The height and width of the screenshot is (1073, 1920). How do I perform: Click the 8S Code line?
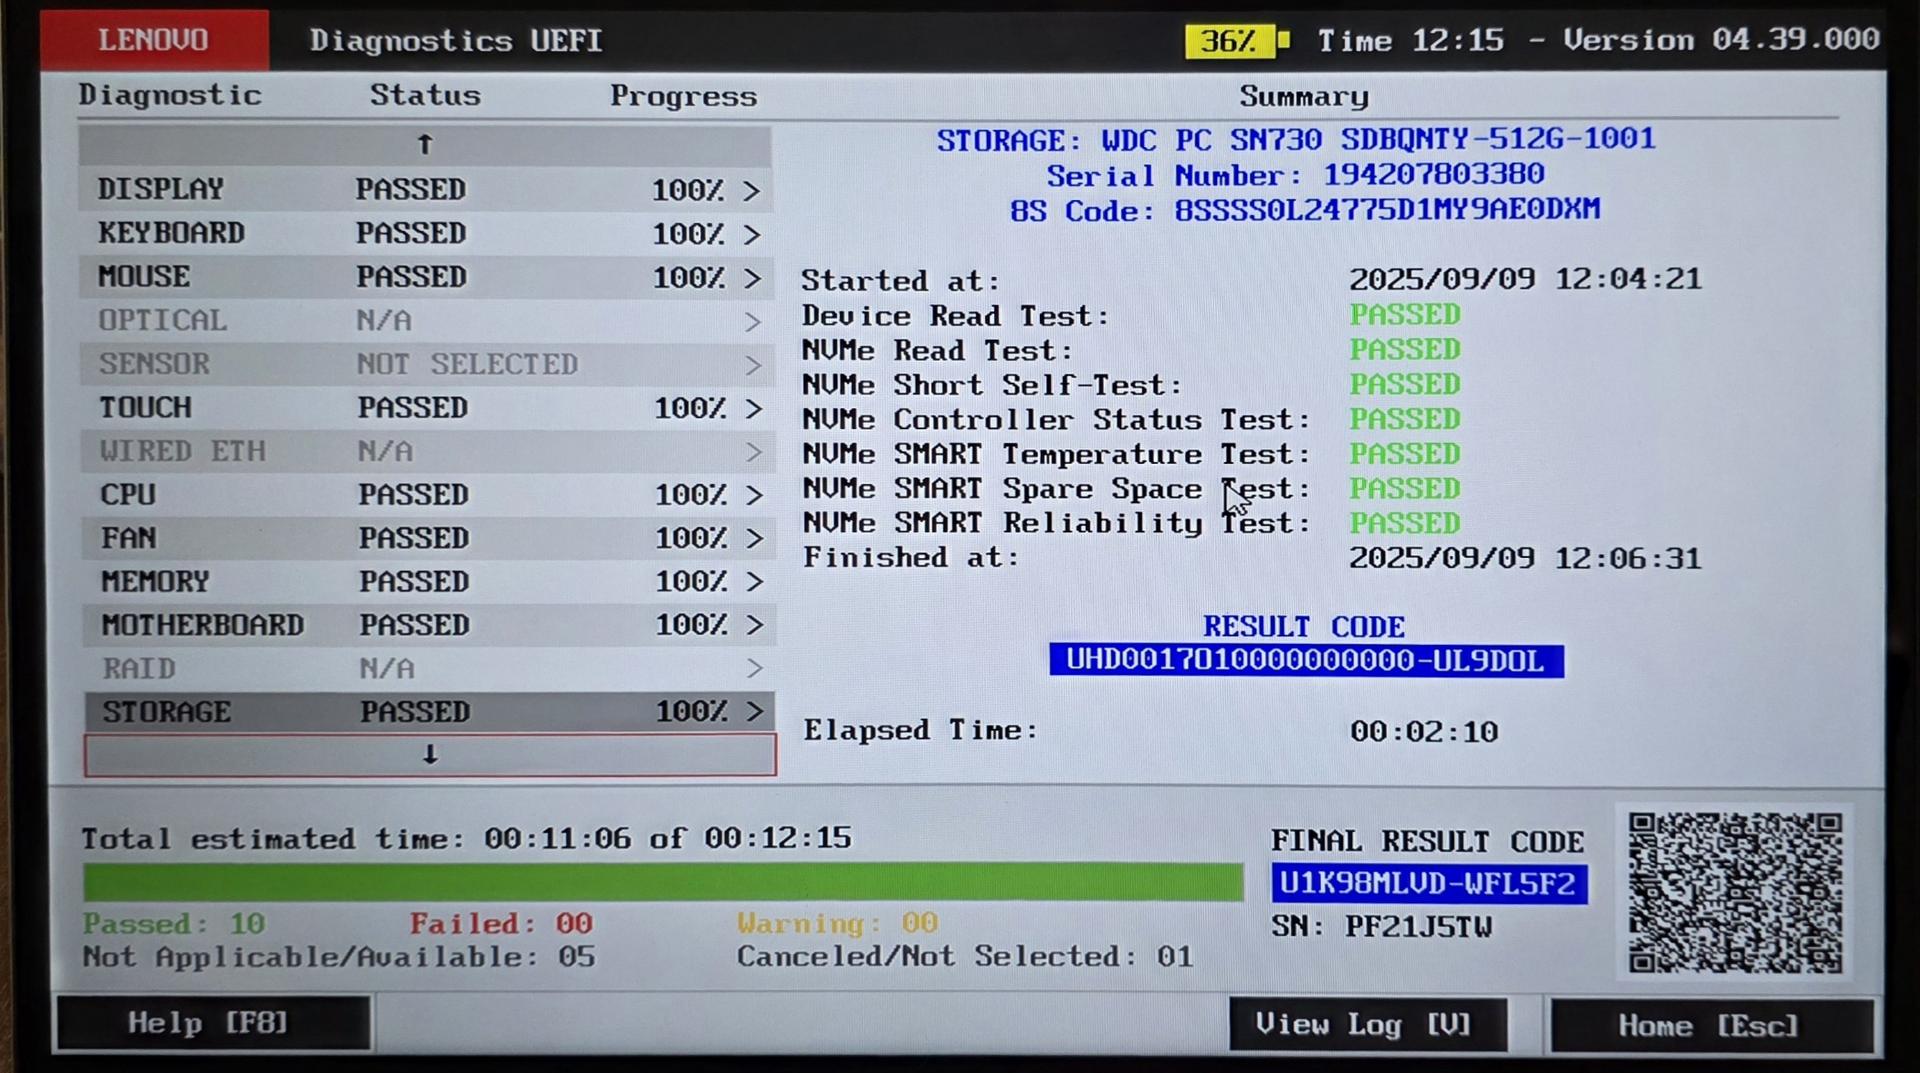(1305, 210)
